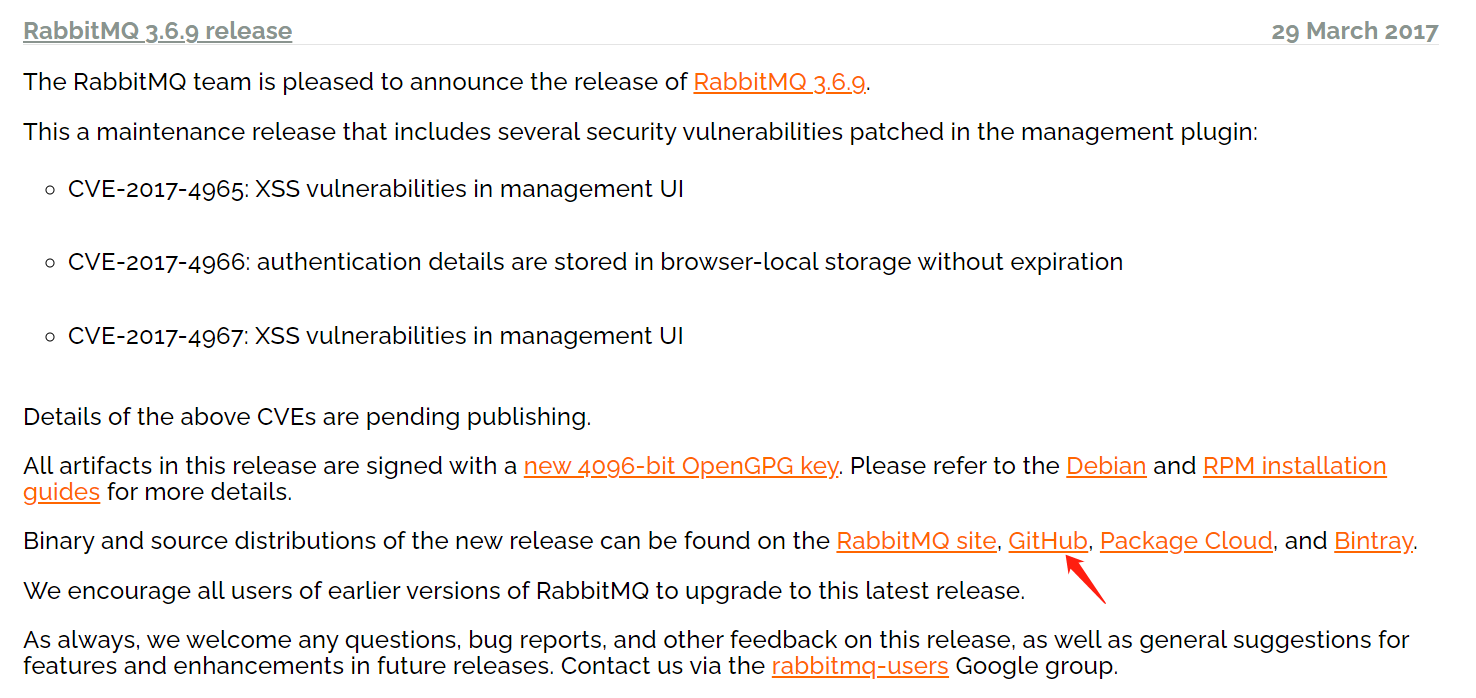Viewport: 1476px width, 698px height.
Task: Click the 'Details of the above CVEs' sentence
Action: pyautogui.click(x=306, y=417)
